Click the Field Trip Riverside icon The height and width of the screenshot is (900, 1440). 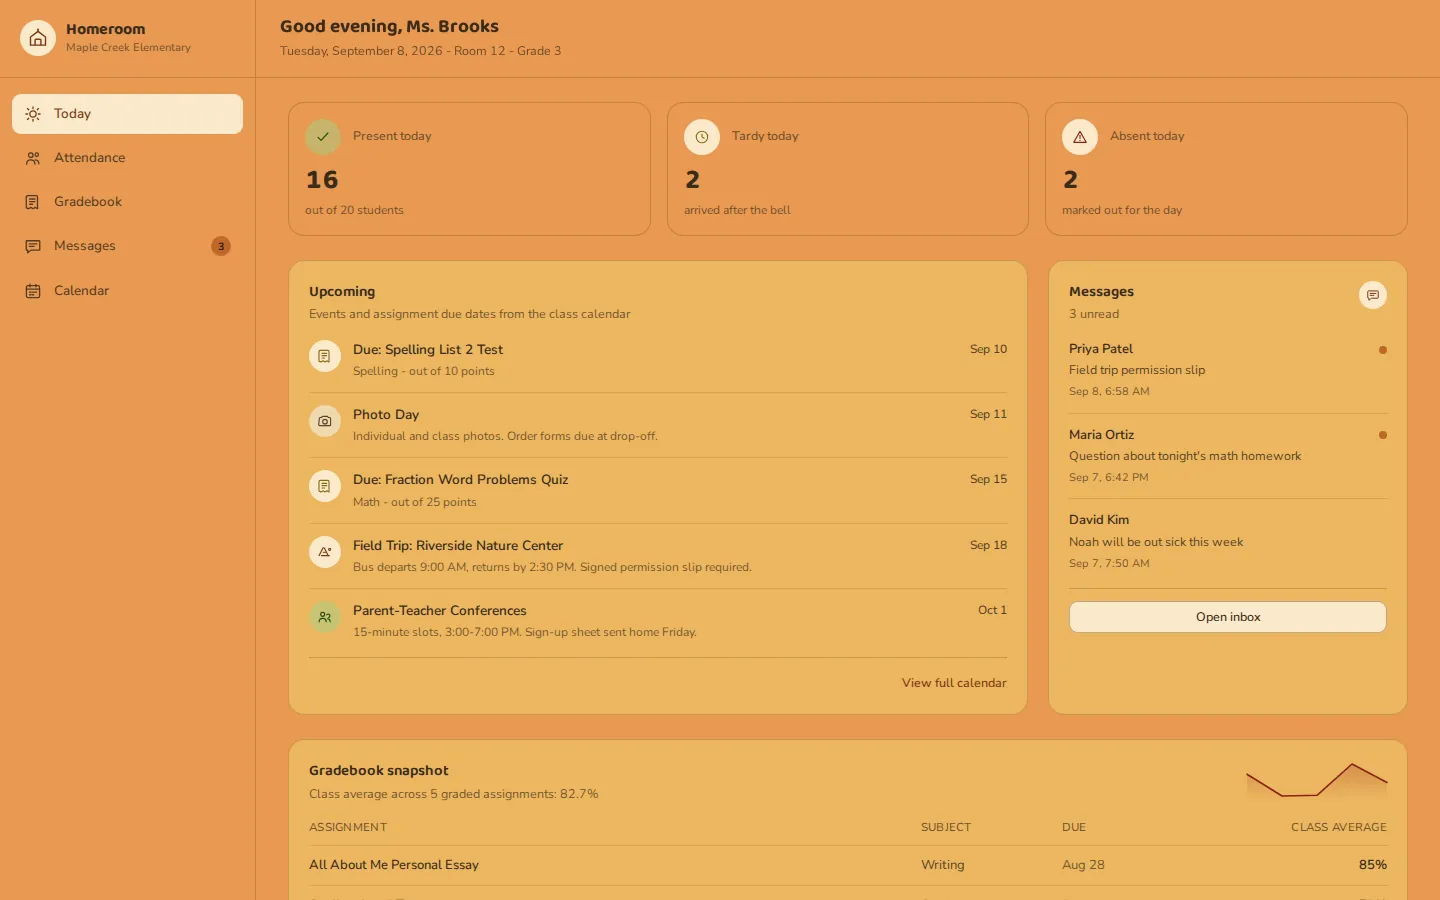(x=325, y=552)
